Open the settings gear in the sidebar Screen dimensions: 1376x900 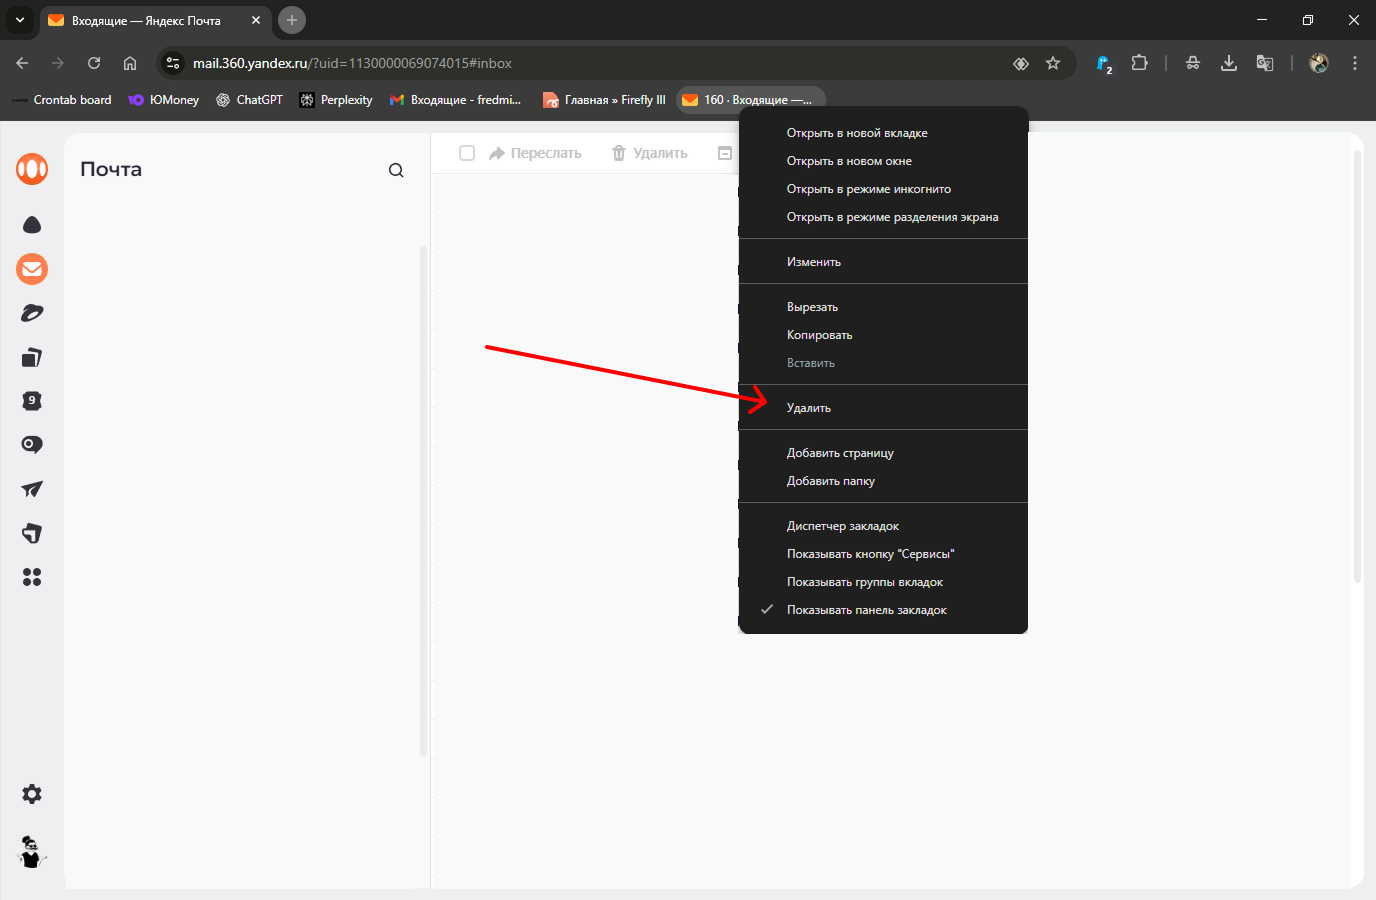click(32, 794)
